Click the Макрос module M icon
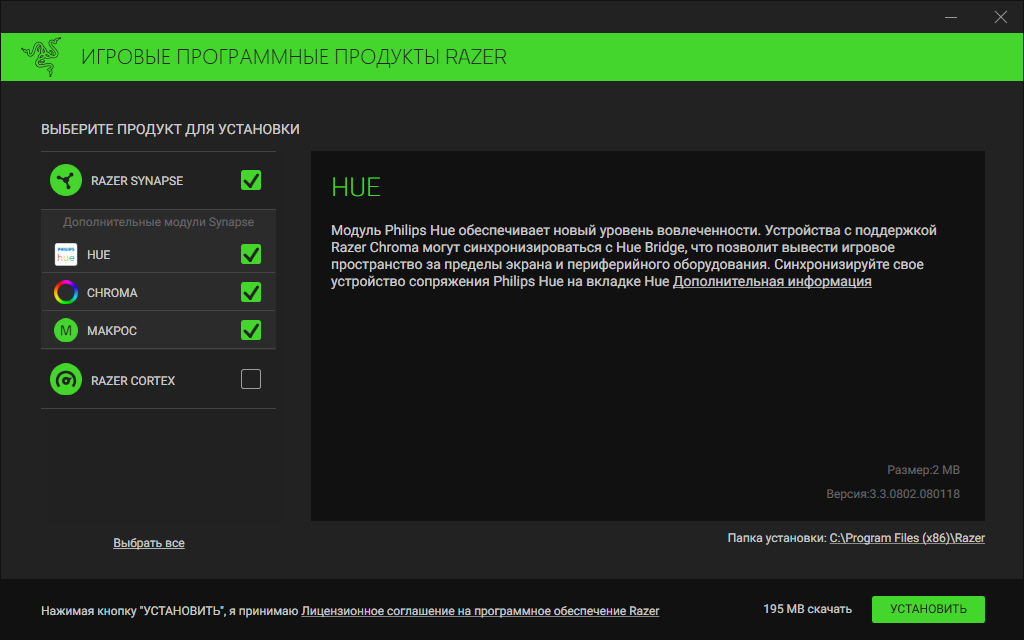 point(66,330)
